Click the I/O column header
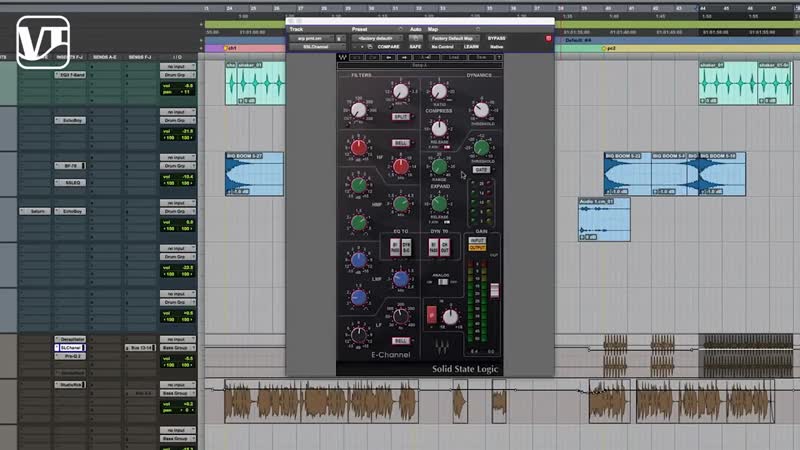Viewport: 800px width, 450px height. 177,57
